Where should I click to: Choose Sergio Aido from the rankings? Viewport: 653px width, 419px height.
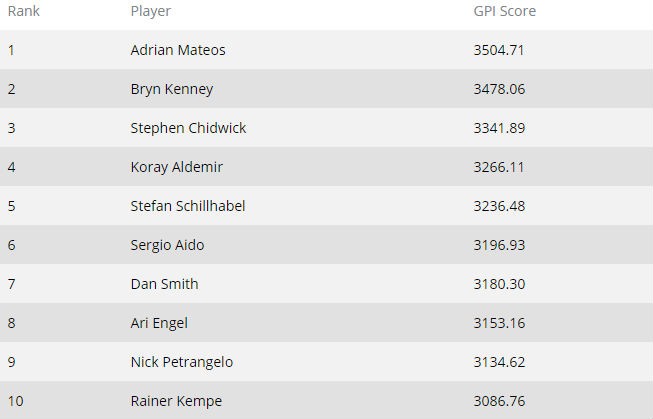[x=167, y=245]
